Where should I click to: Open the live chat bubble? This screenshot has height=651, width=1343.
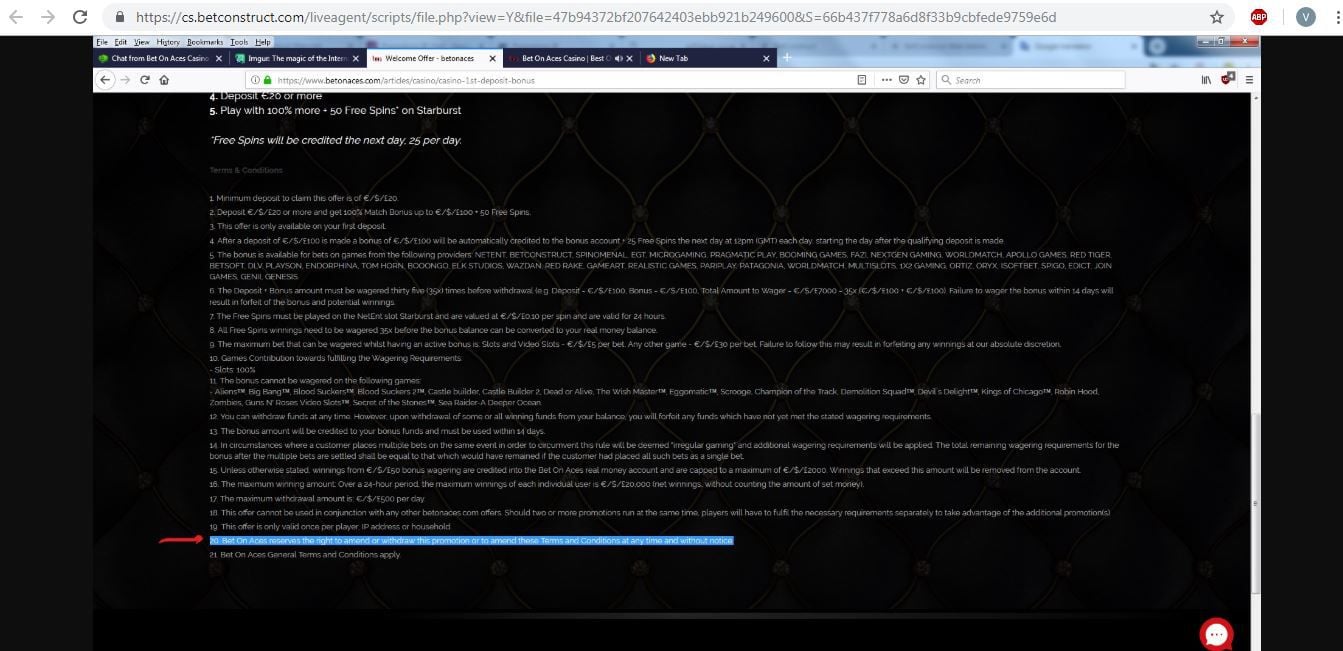pyautogui.click(x=1216, y=634)
